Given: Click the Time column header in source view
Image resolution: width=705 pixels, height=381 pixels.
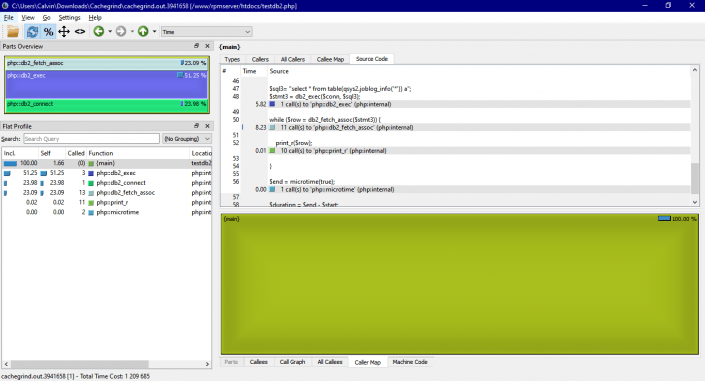Looking at the screenshot, I should click(254, 71).
